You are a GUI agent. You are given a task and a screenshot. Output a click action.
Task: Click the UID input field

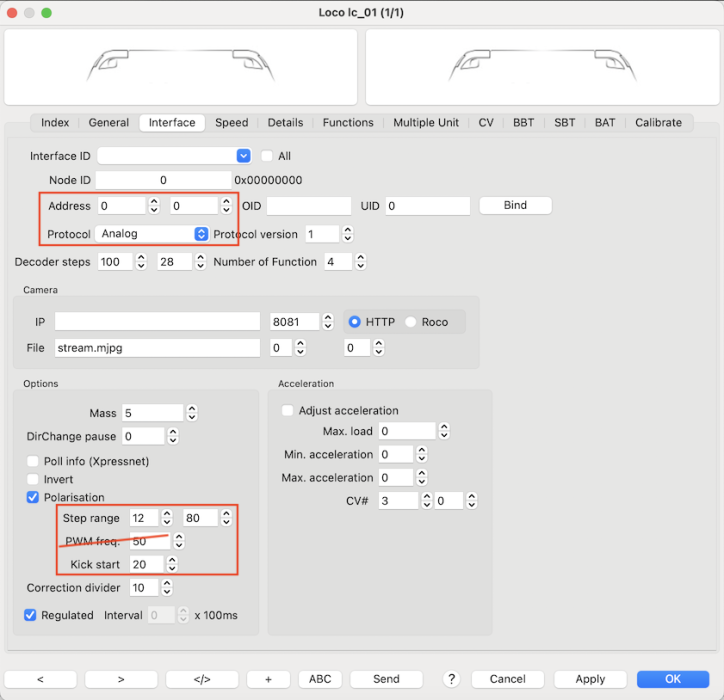tap(428, 206)
